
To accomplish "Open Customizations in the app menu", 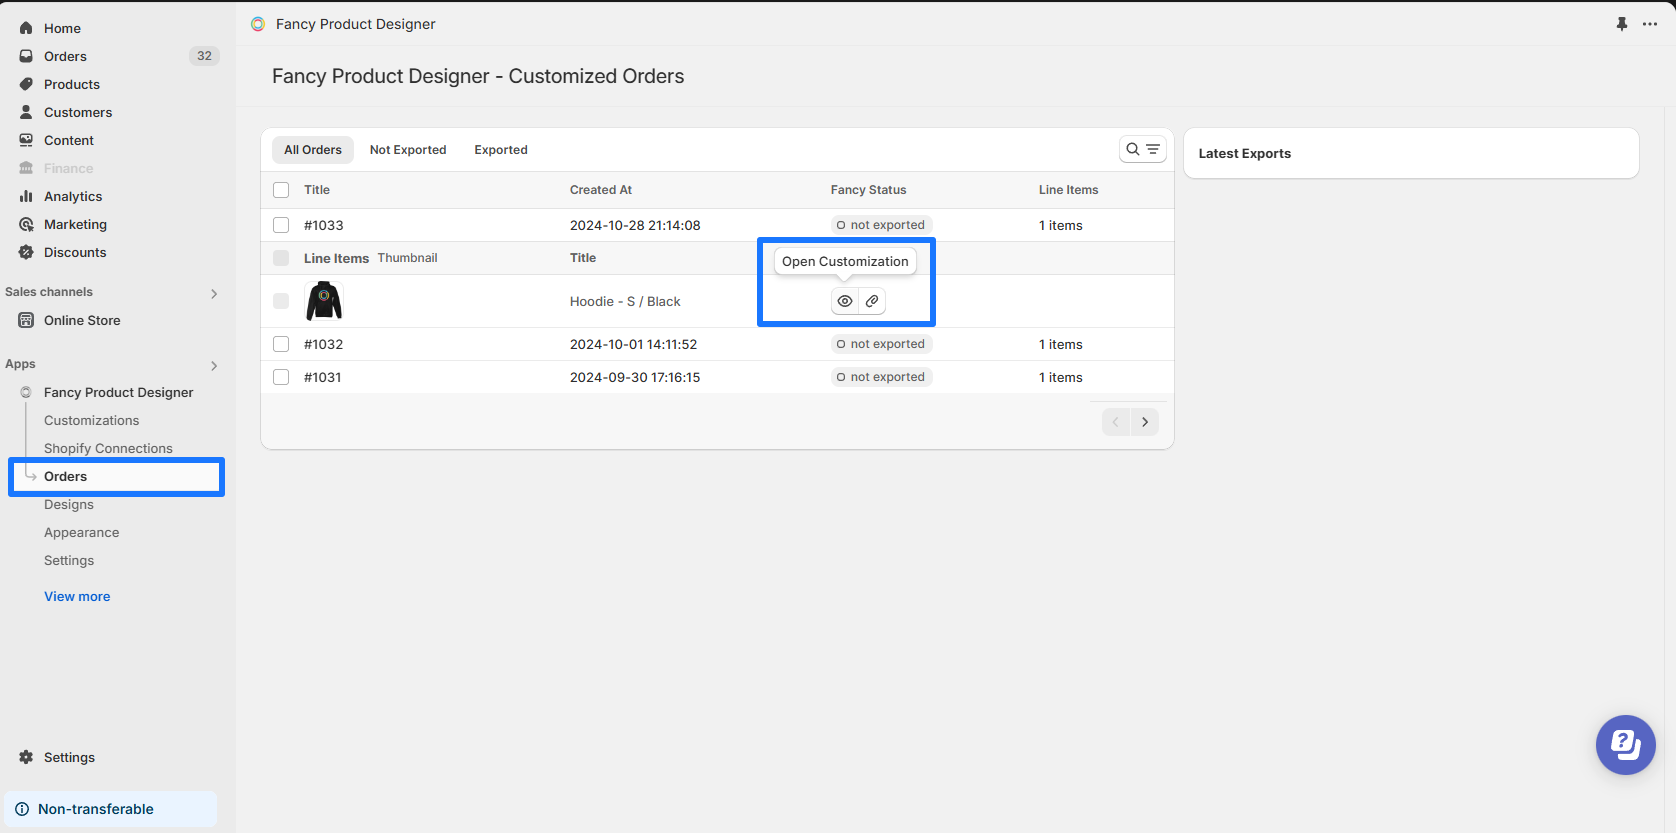I will coord(92,421).
